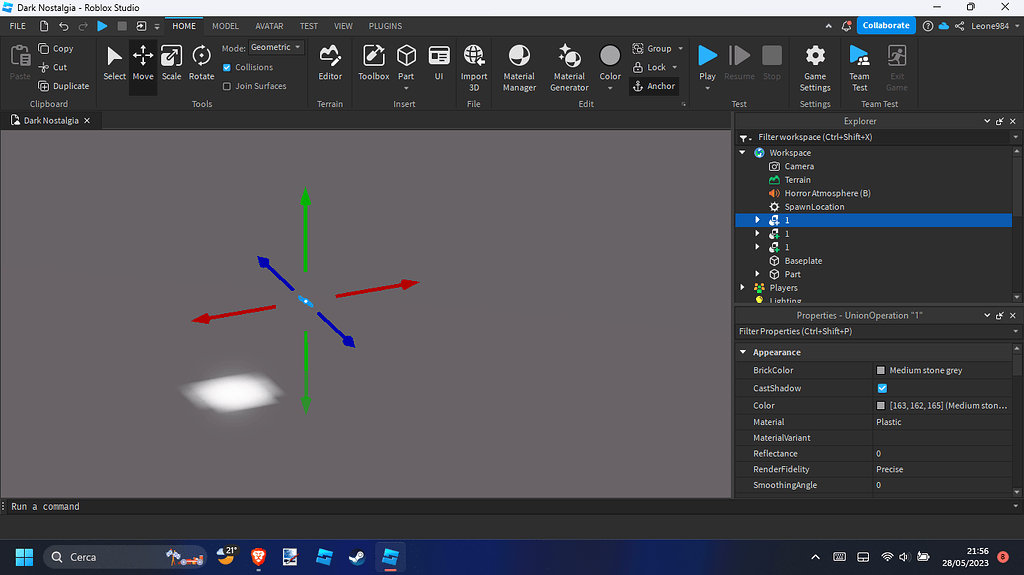Image resolution: width=1024 pixels, height=575 pixels.
Task: Activate the Scale tool
Action: 171,63
